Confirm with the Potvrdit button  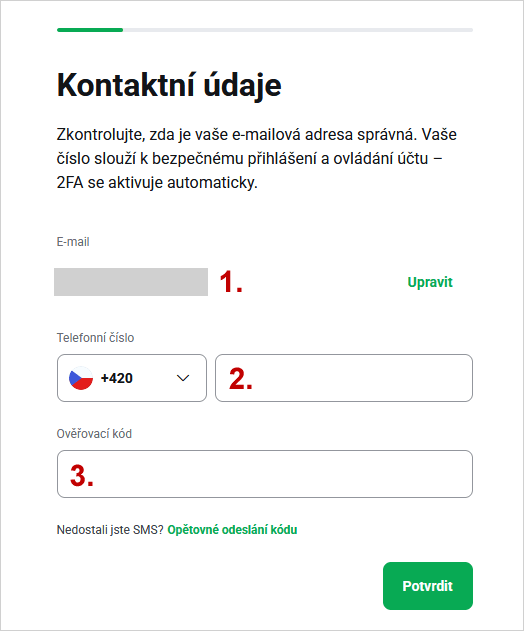click(428, 586)
